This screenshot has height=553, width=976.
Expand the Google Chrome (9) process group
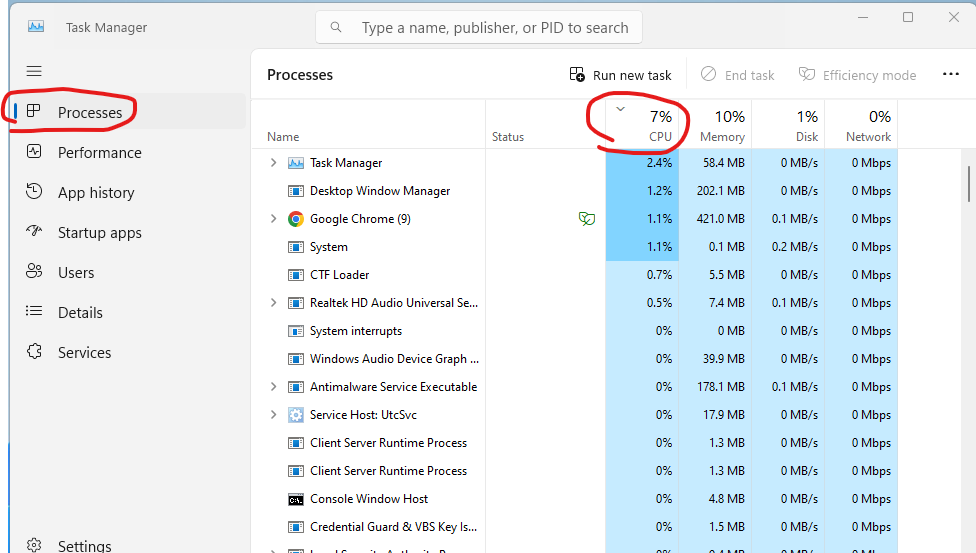273,219
